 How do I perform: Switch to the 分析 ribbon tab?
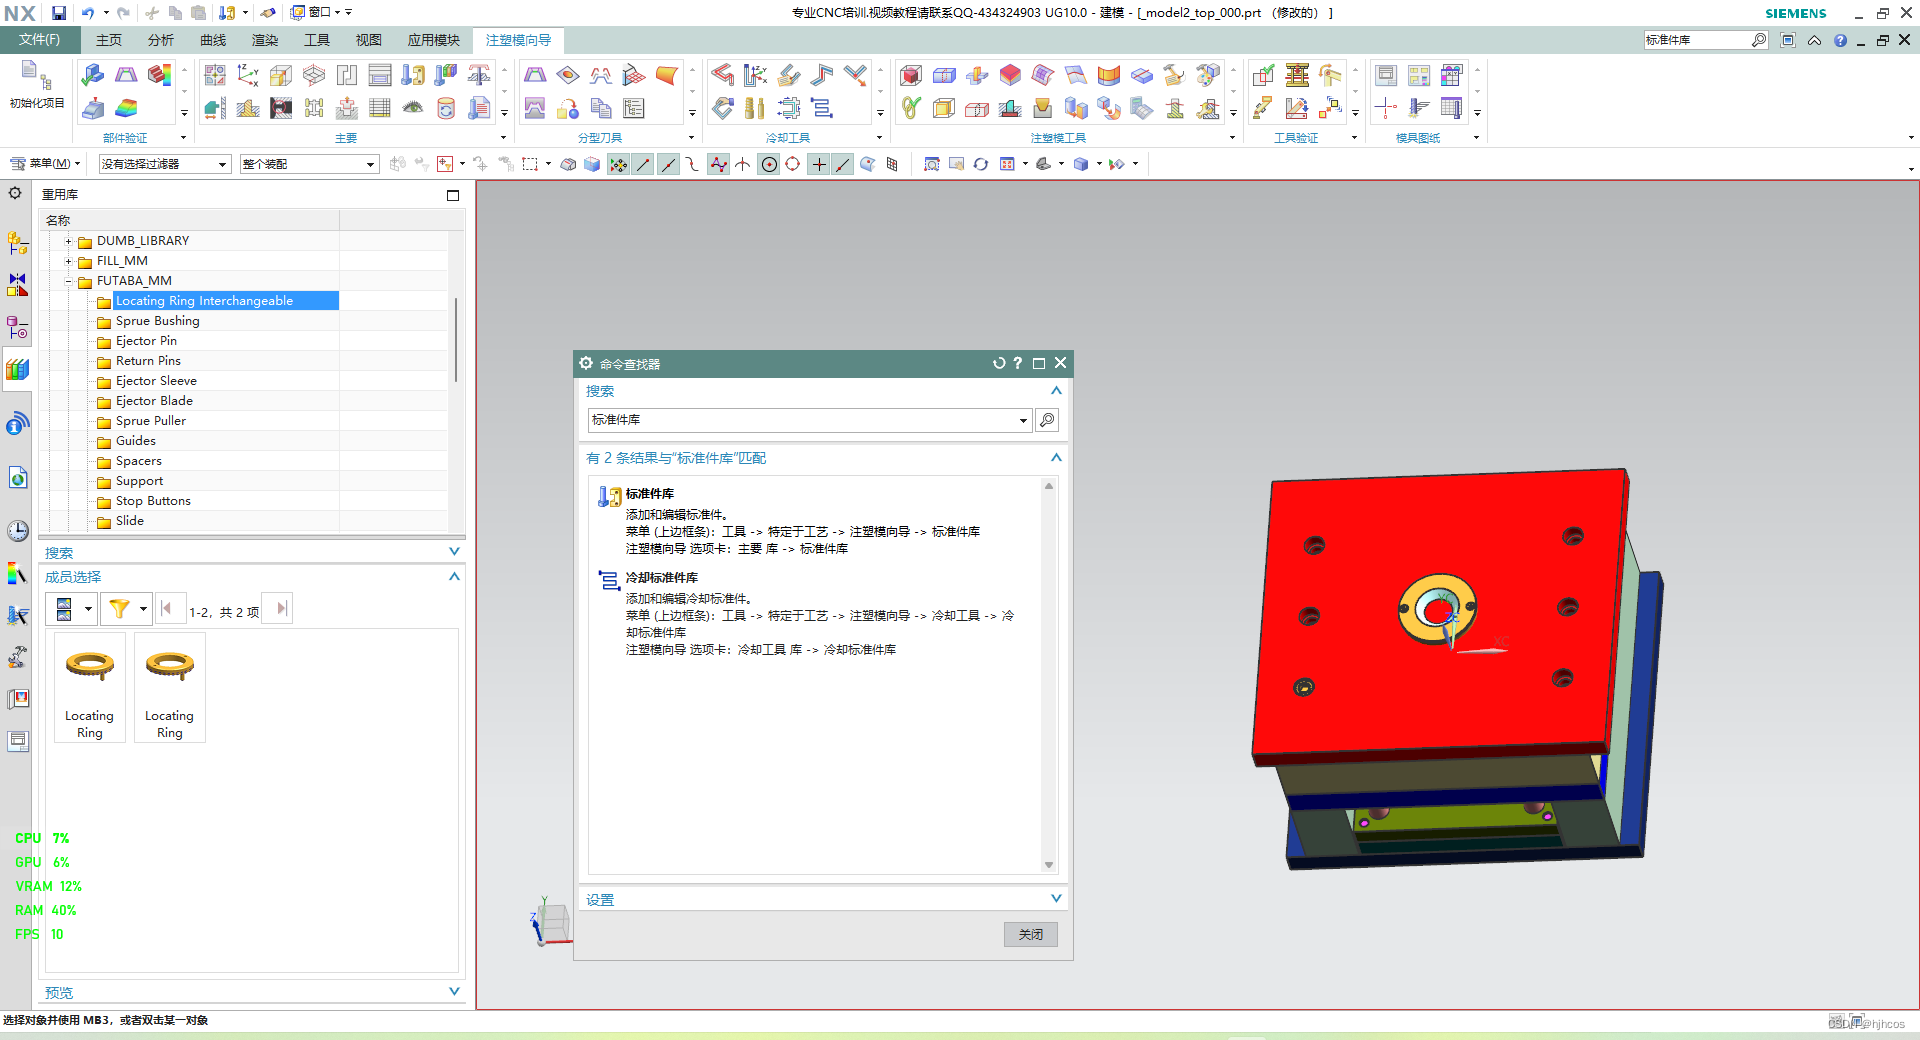pos(161,40)
